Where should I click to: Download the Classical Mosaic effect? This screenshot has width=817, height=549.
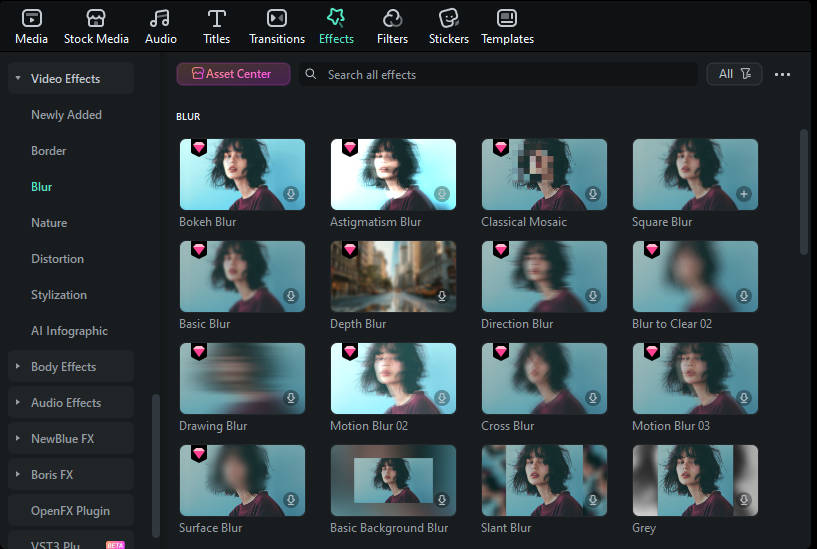pos(593,194)
